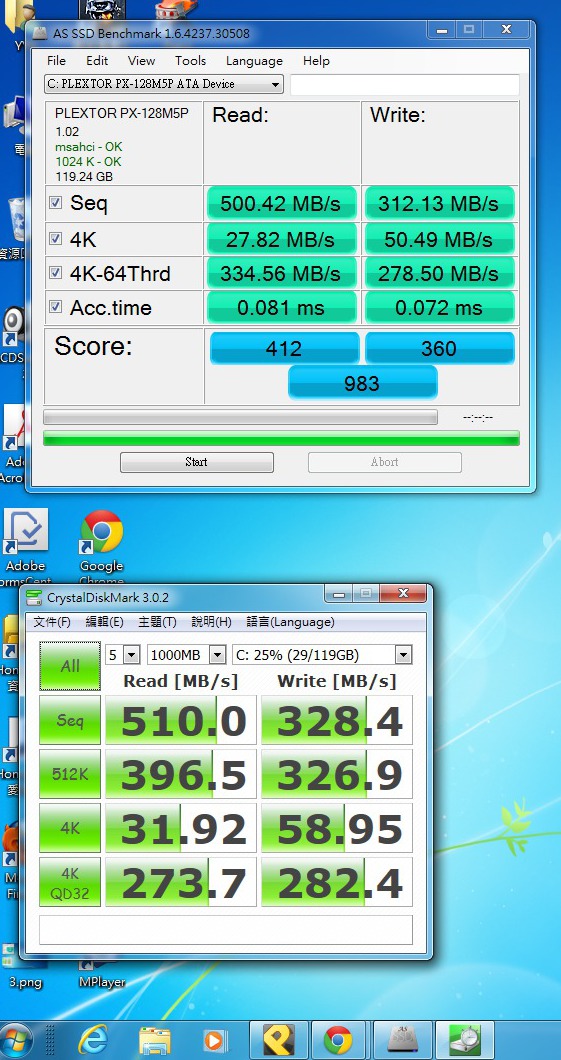
Task: Open AS SSD File menu
Action: point(57,61)
